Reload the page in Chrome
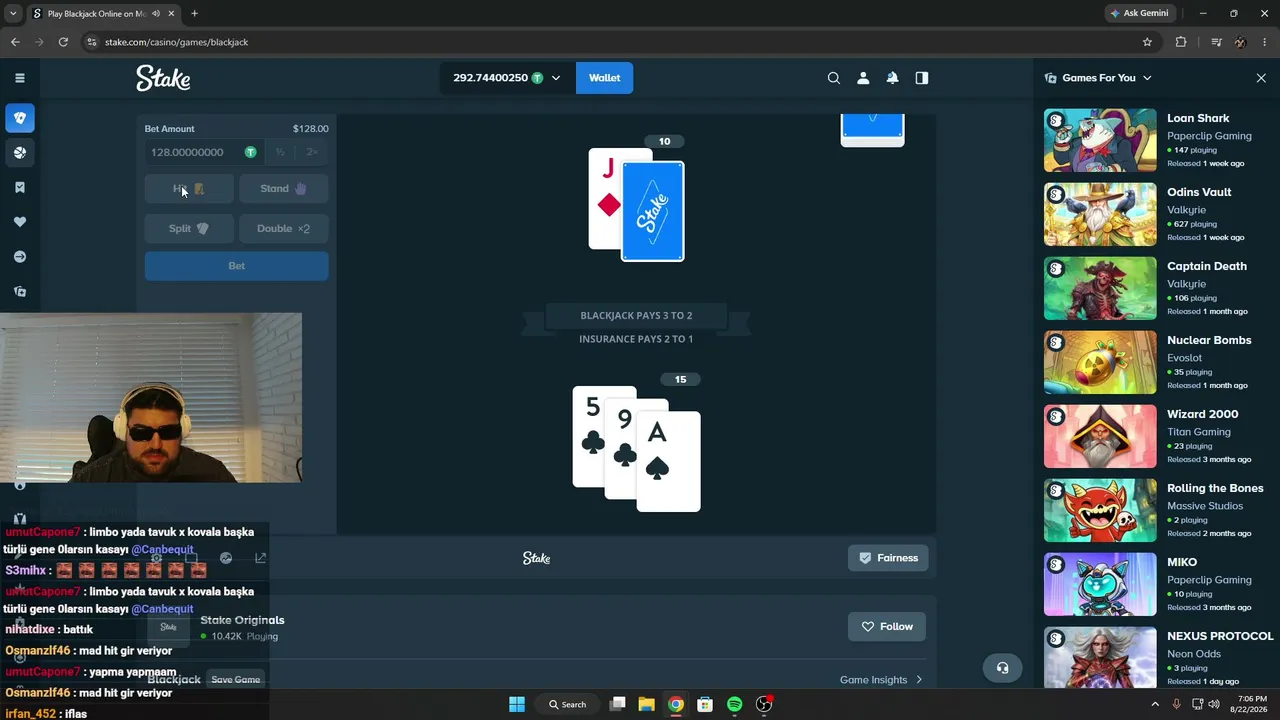 click(x=63, y=42)
